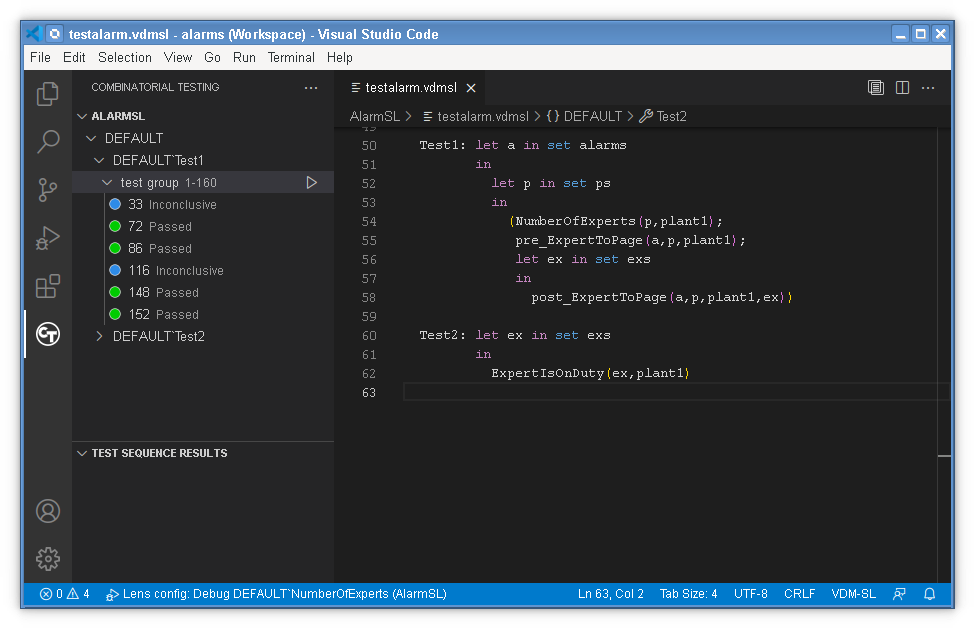
Task: Open the Source Control view
Action: coord(47,189)
